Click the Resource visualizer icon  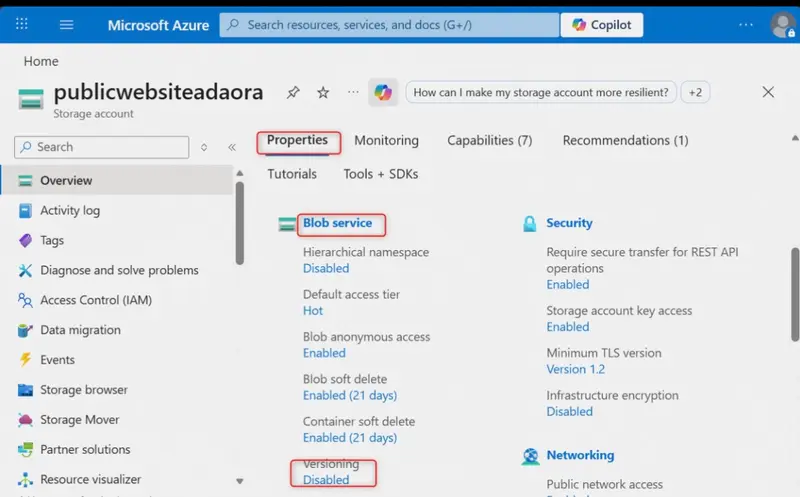point(25,479)
